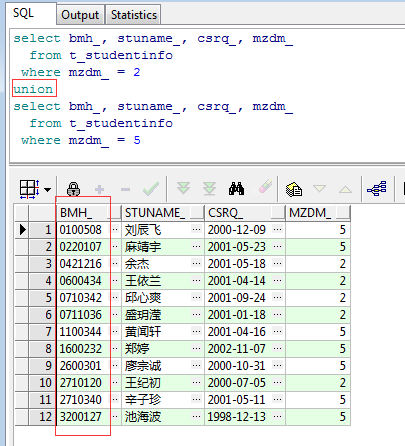Select row number 6 header
This screenshot has width=405, height=446.
(x=43, y=315)
